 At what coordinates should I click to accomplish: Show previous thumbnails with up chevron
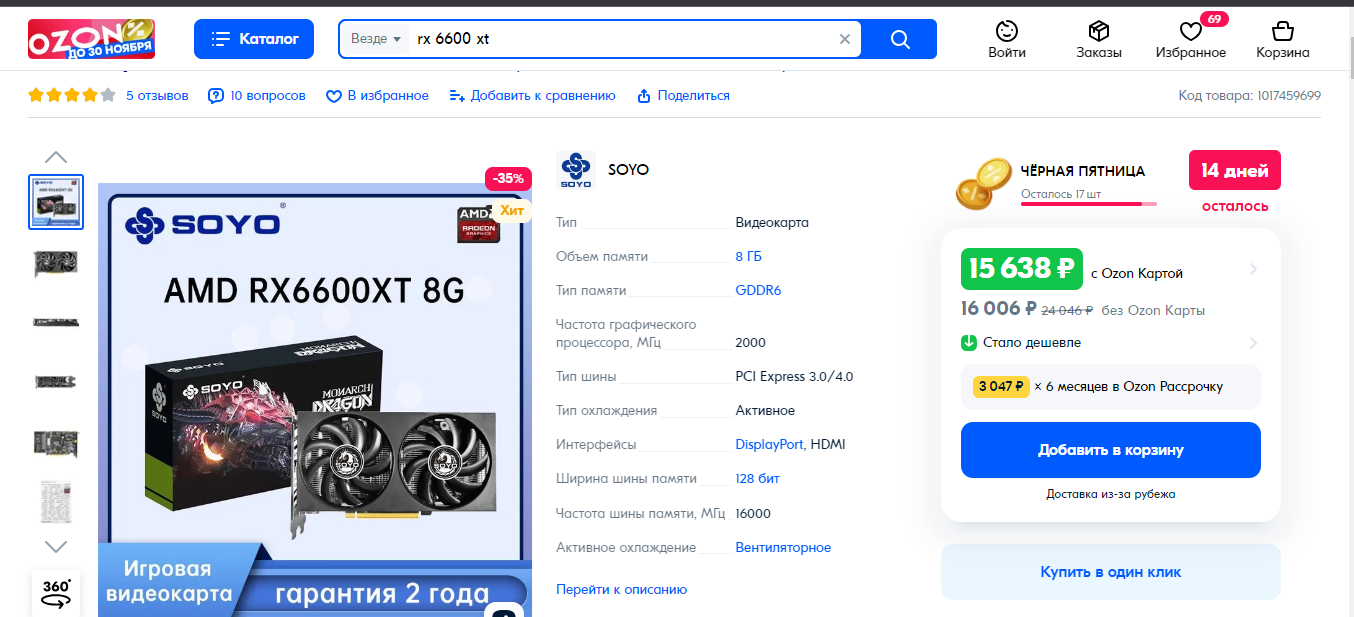pos(56,157)
